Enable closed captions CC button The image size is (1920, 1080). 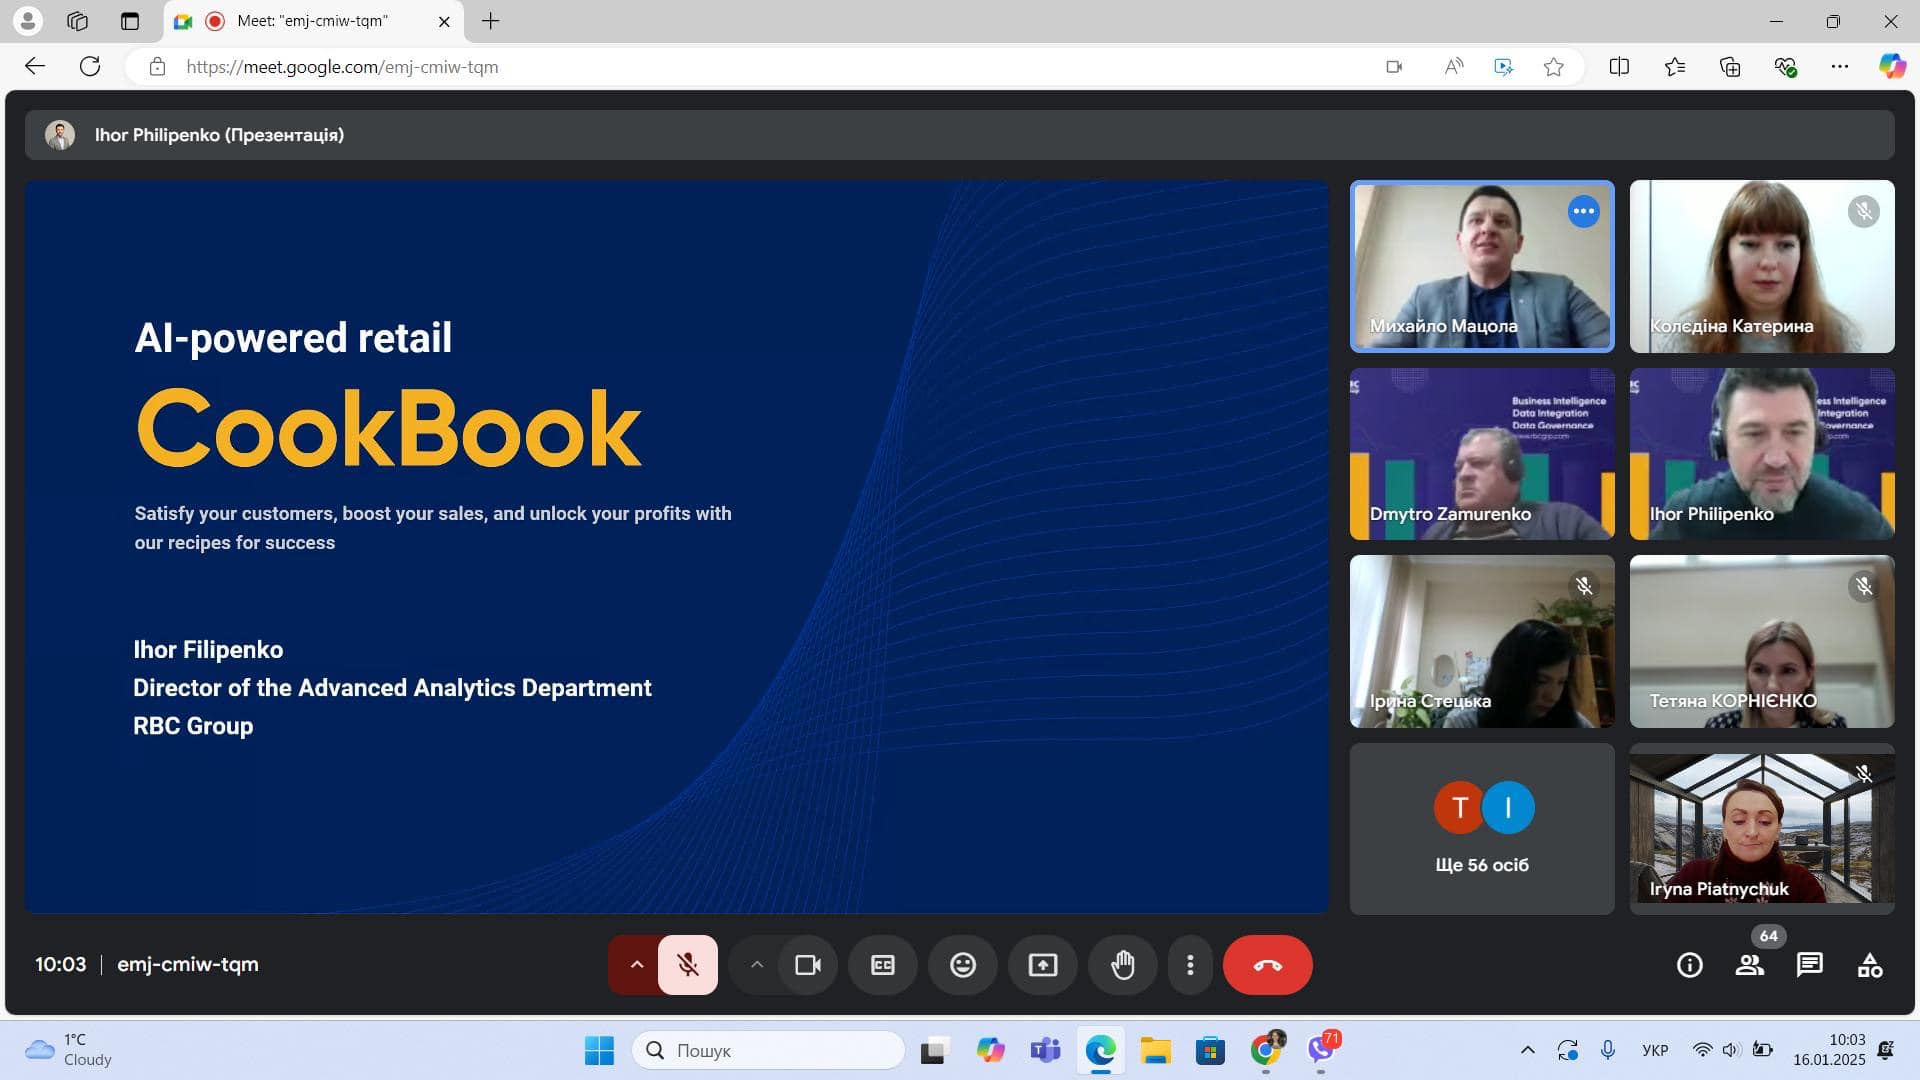point(882,965)
